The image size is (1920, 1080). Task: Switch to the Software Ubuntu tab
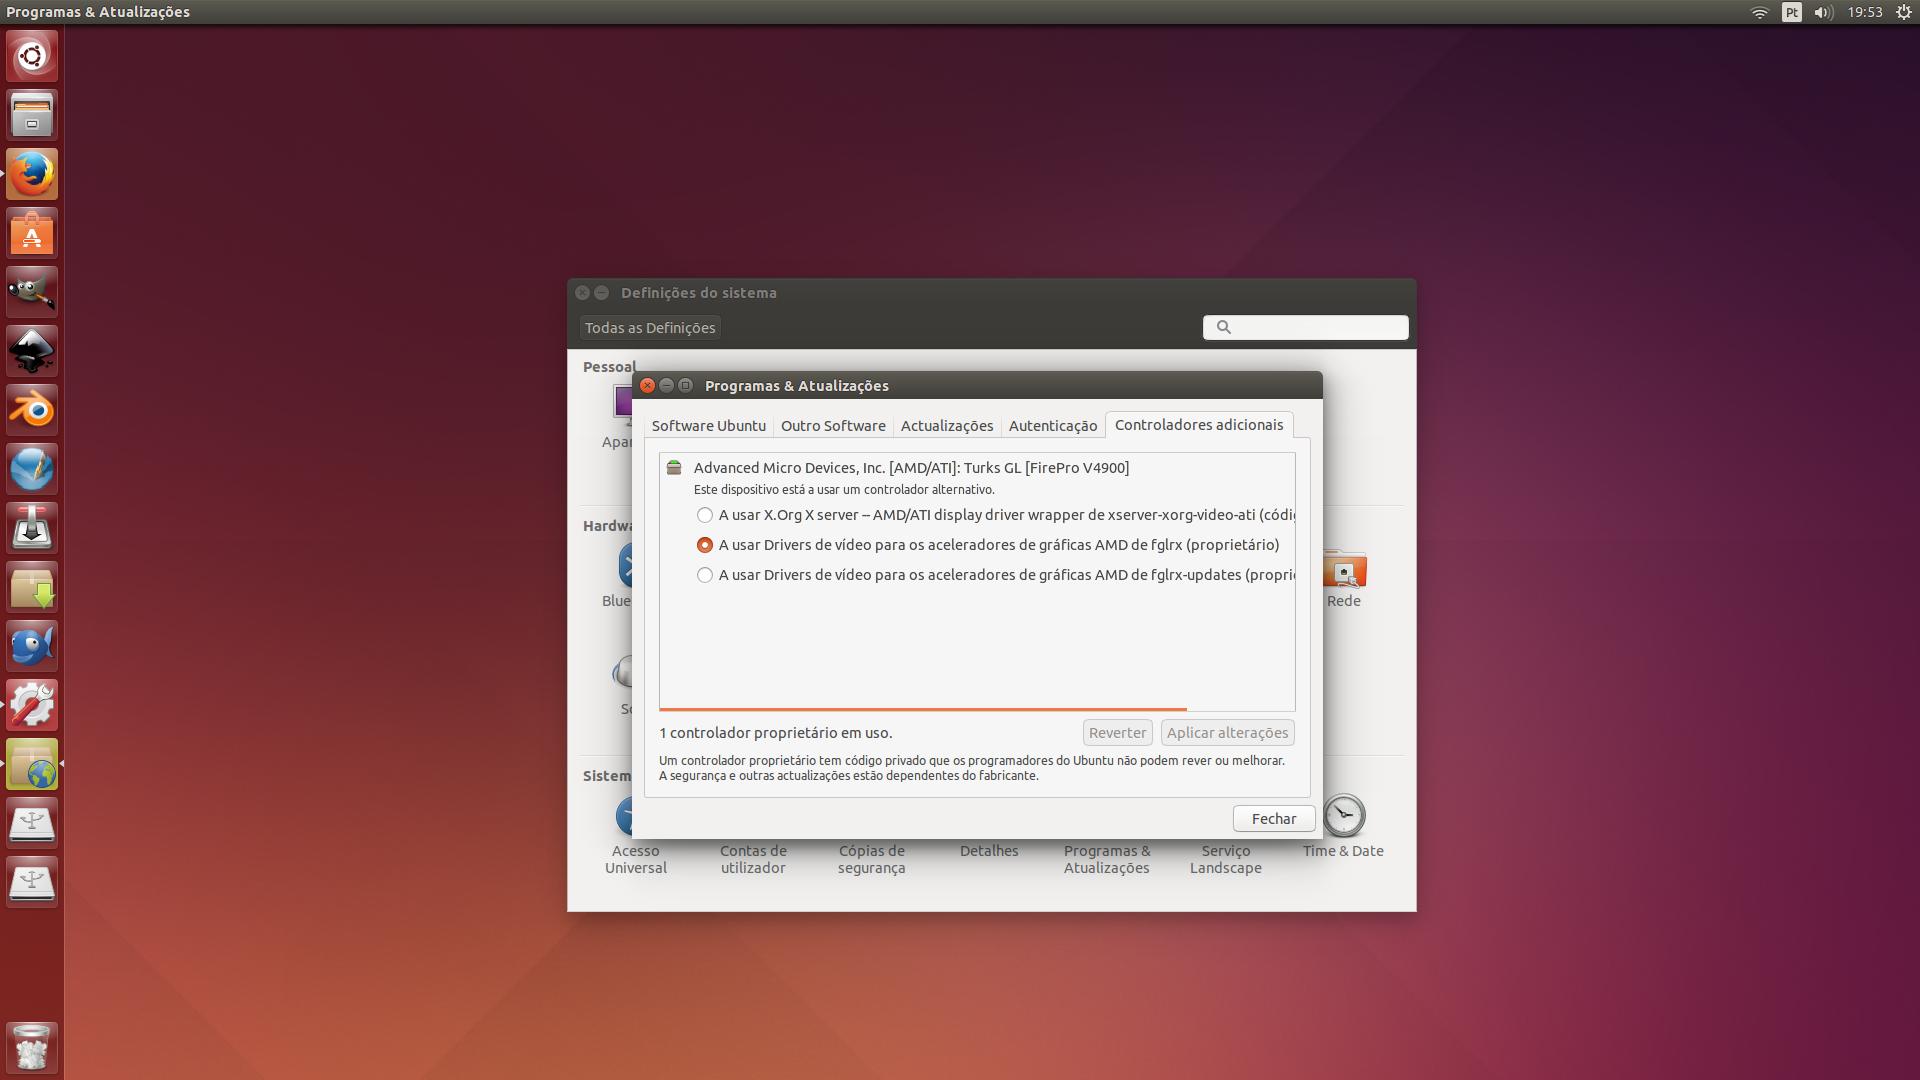(x=709, y=426)
